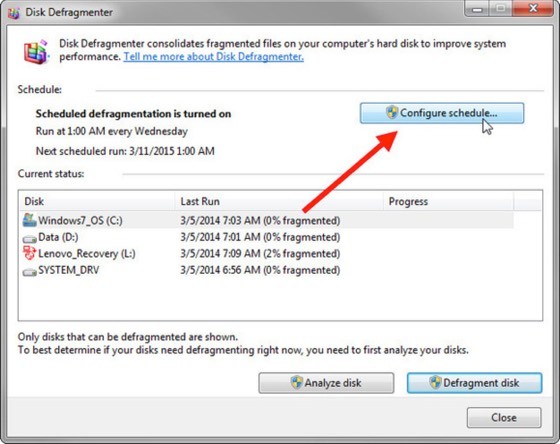Click the Scheduled defragmentation is turned on text
The height and width of the screenshot is (444, 560).
coord(133,114)
